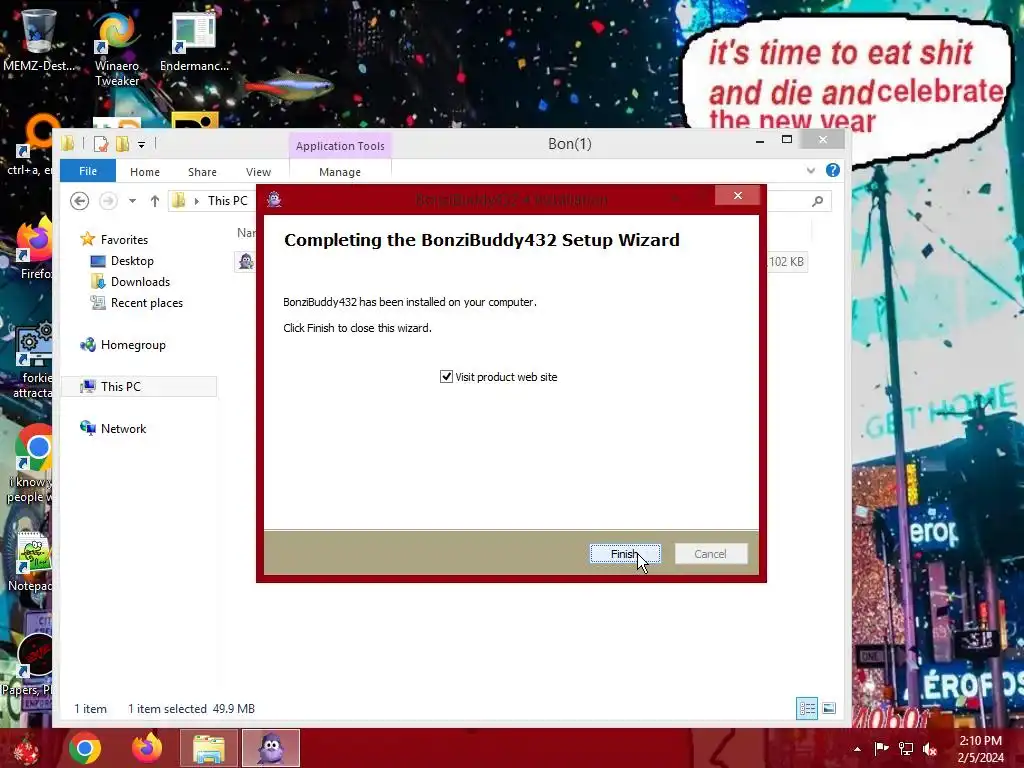
Task: Expand the ribbon with the chevron arrow
Action: (x=810, y=170)
